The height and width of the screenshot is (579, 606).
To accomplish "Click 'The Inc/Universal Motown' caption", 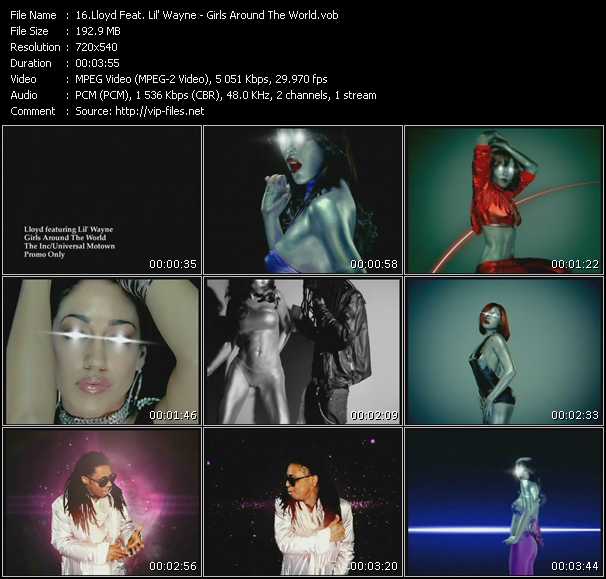I will [70, 246].
